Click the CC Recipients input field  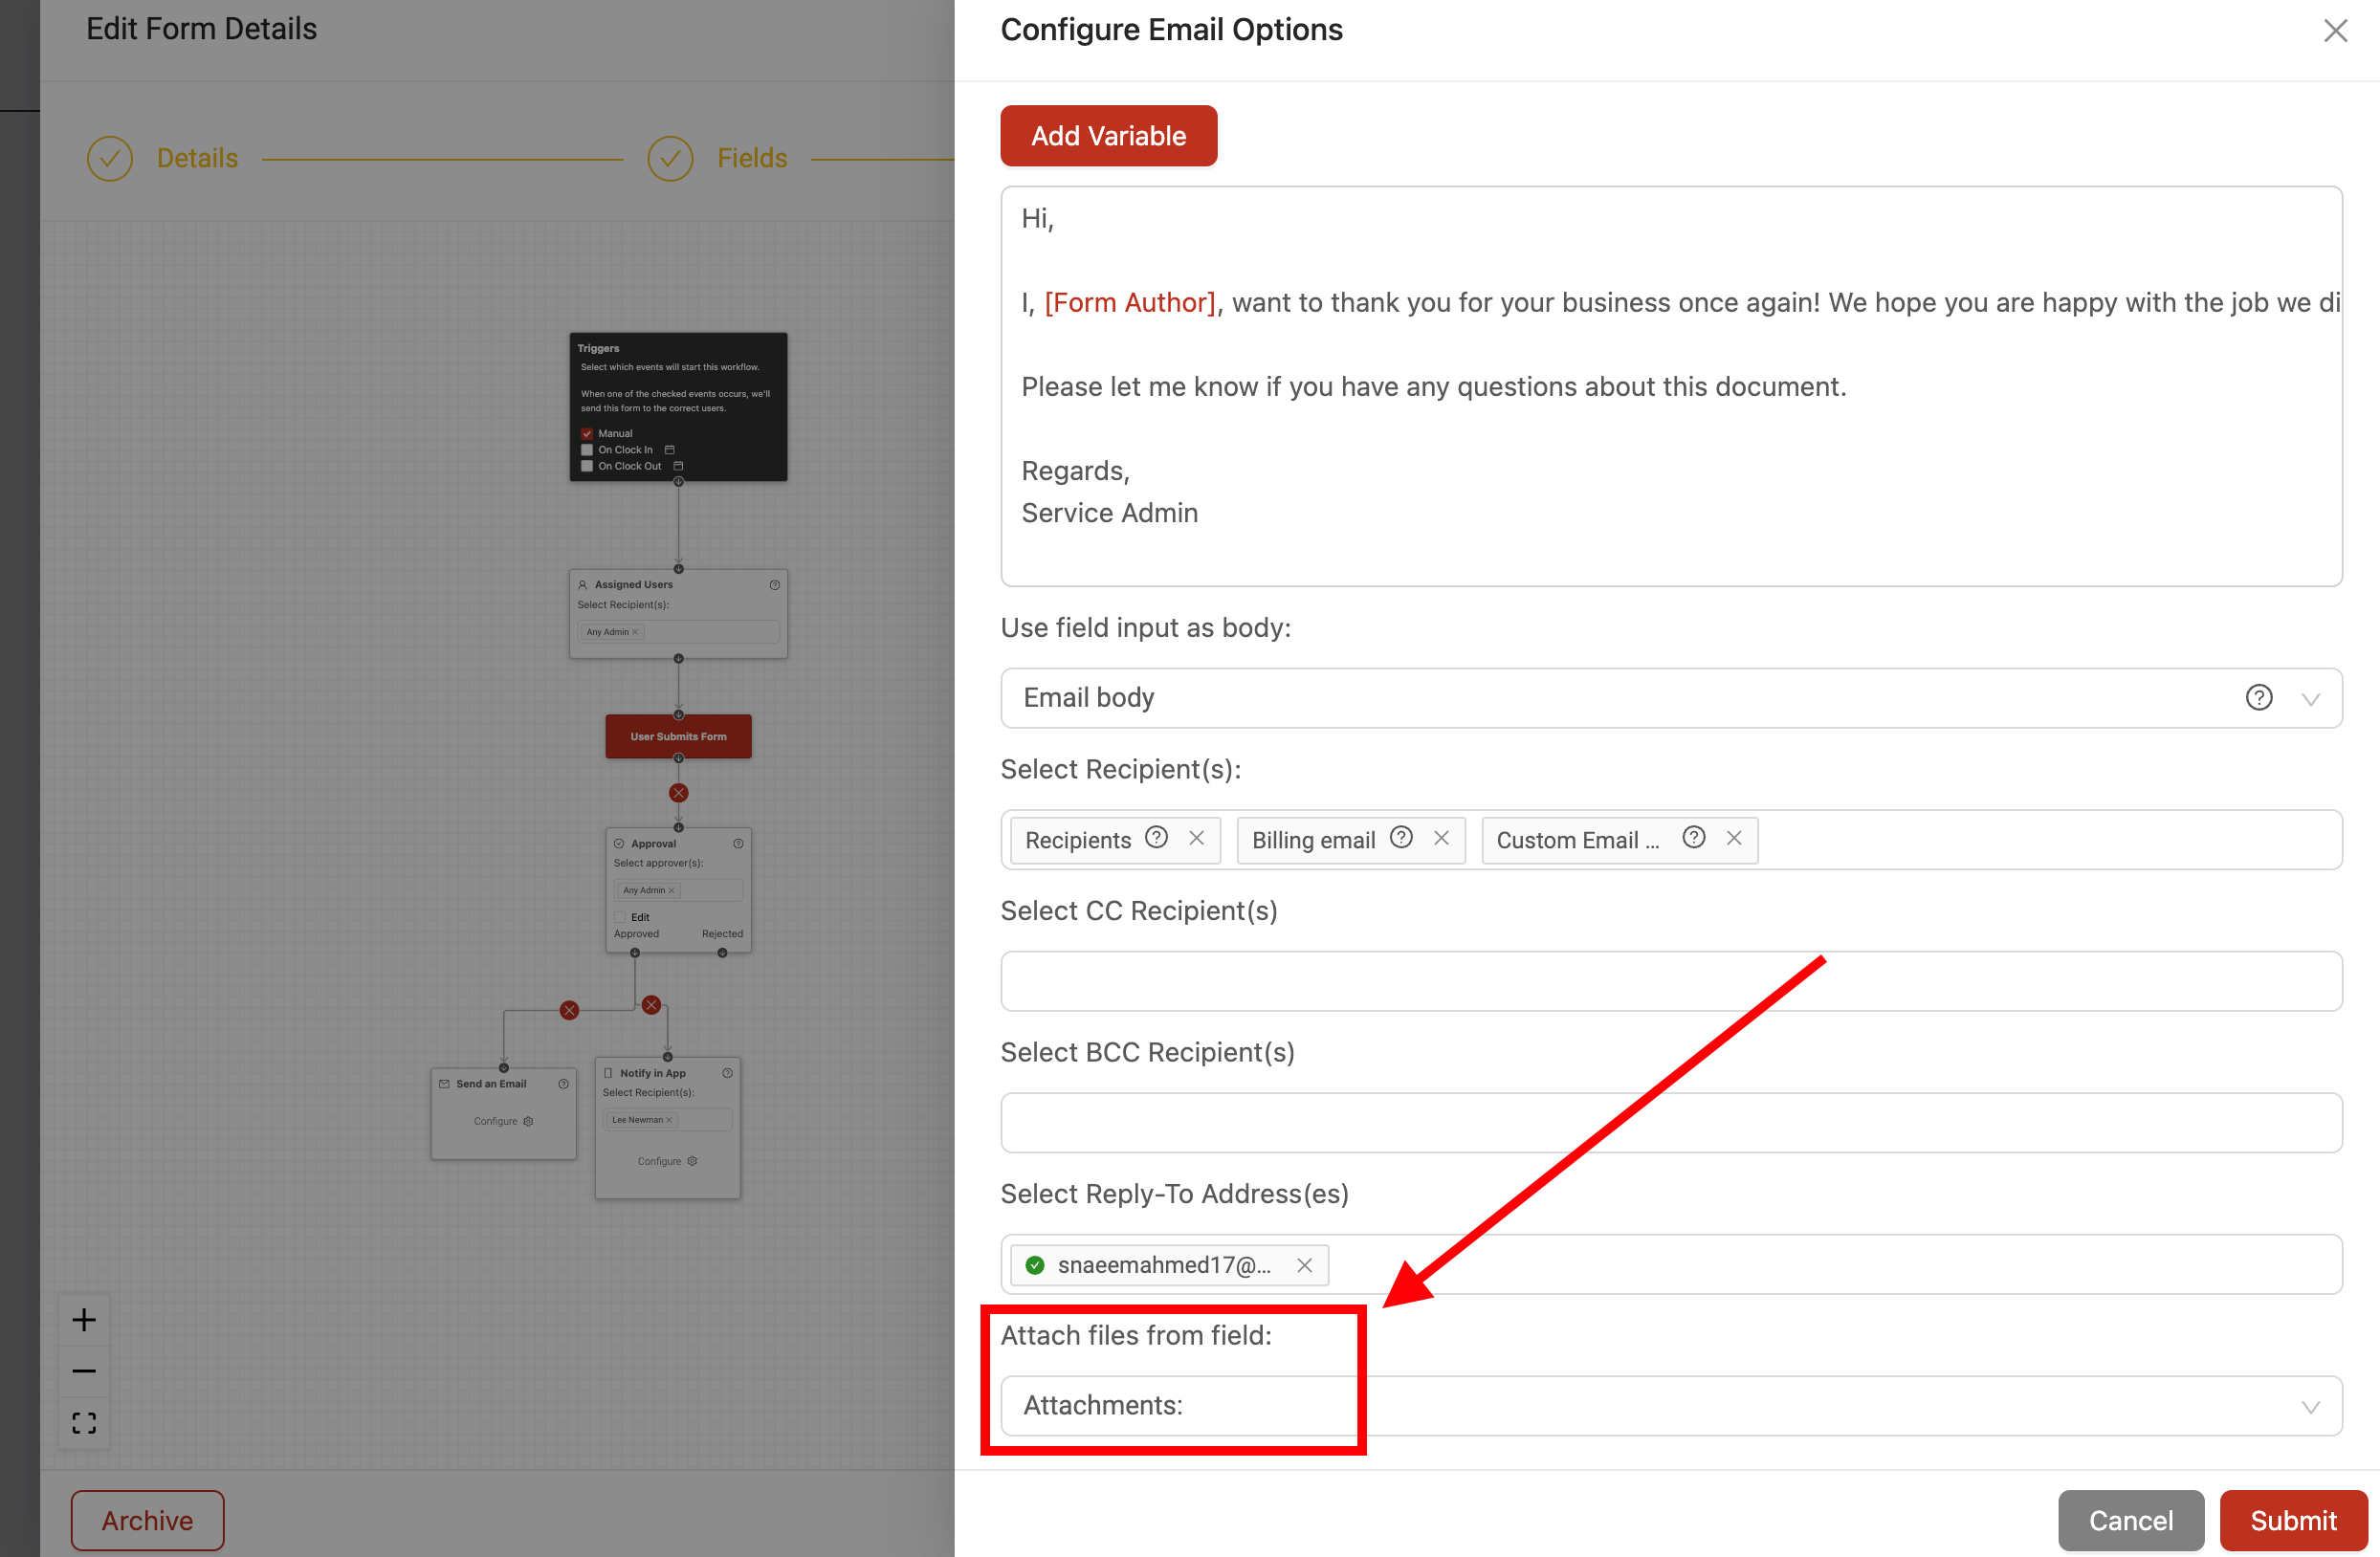coord(1670,981)
